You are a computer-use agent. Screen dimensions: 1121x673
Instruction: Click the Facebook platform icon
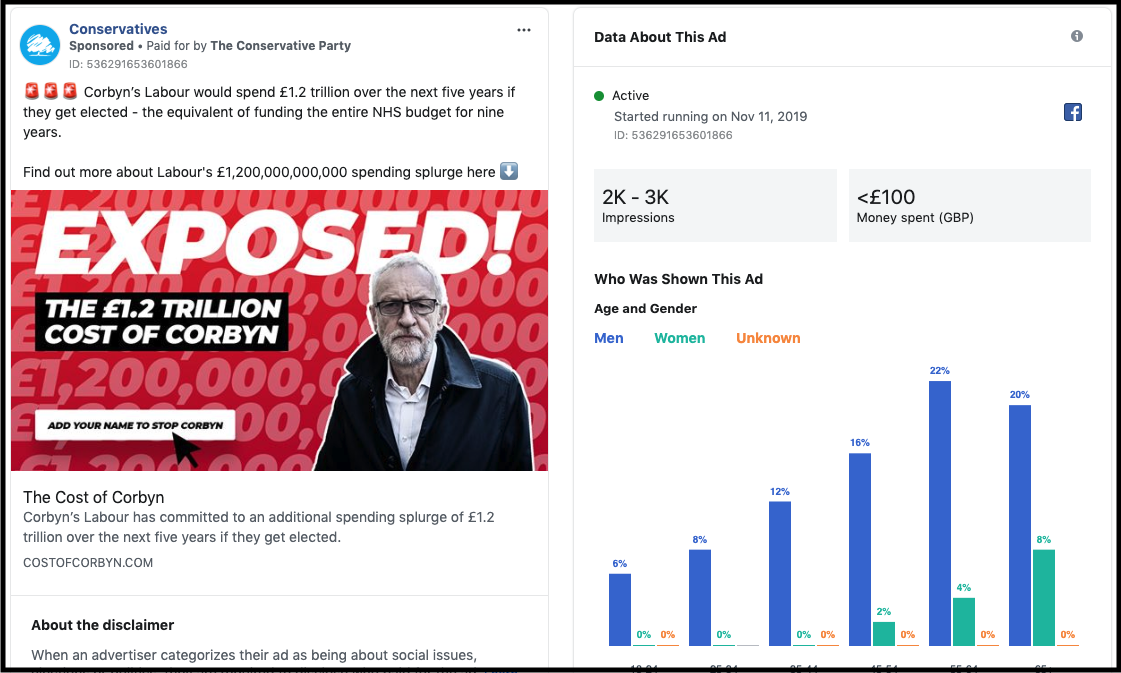coord(1073,112)
